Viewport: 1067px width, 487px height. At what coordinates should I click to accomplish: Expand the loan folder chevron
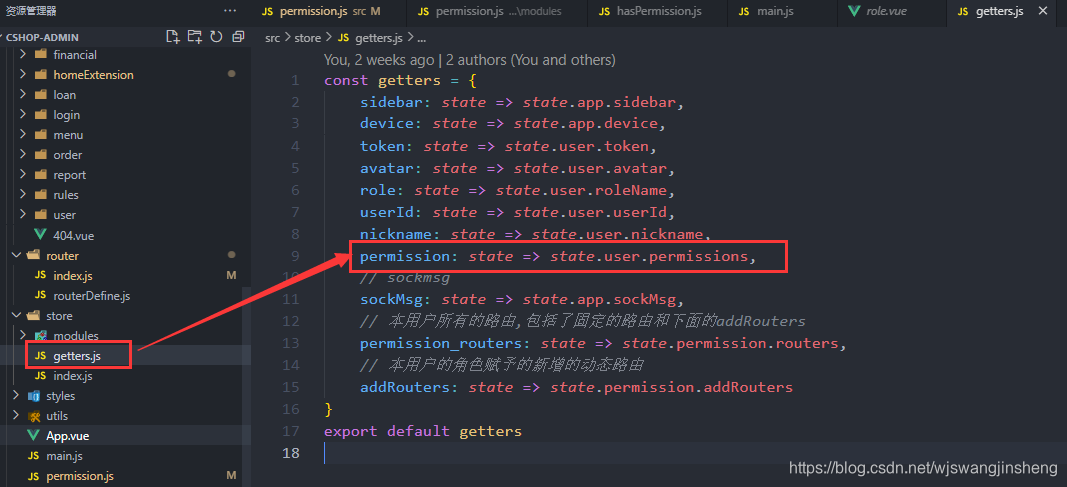point(22,95)
